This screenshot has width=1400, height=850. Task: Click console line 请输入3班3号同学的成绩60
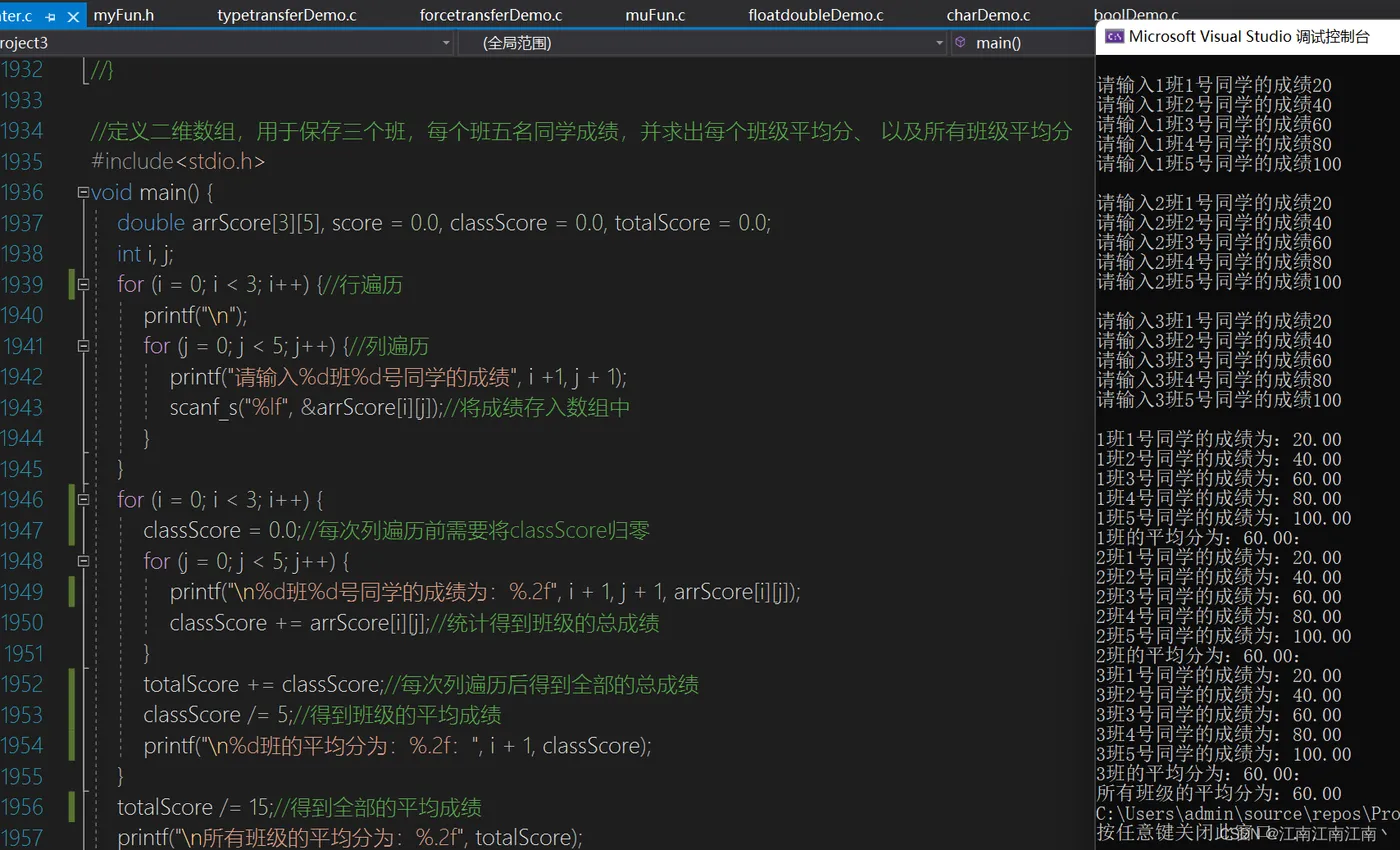1214,361
